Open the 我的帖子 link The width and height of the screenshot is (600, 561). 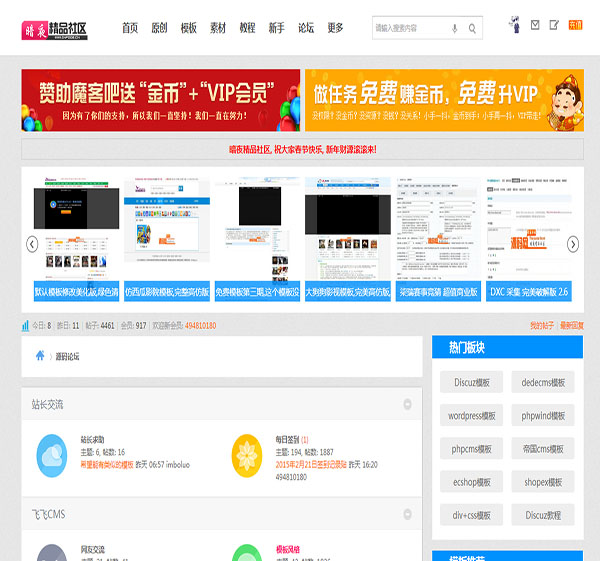click(x=542, y=326)
